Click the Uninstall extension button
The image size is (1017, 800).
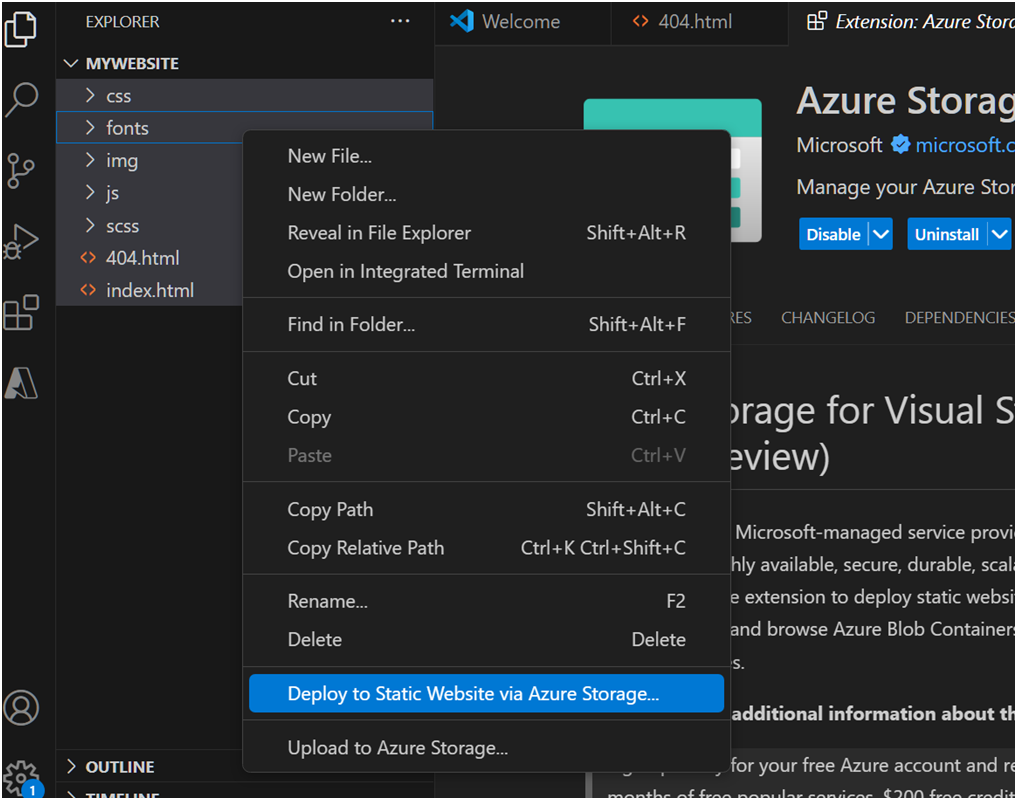pyautogui.click(x=947, y=234)
